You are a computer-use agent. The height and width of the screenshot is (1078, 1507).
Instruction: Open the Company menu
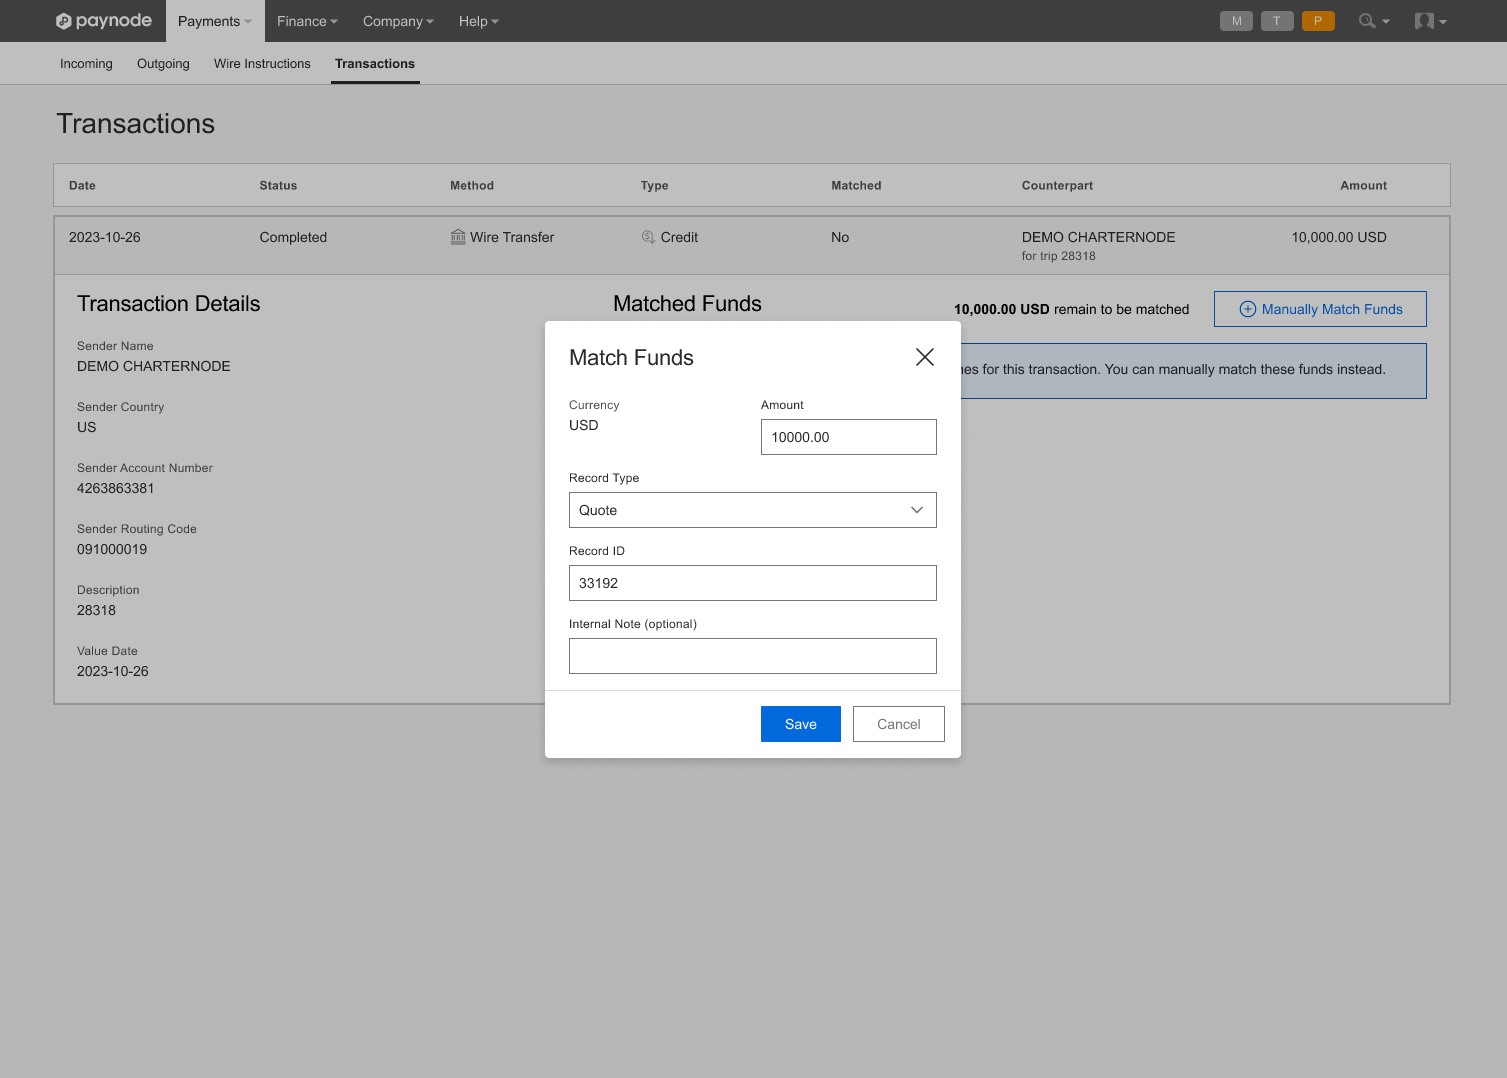pos(398,21)
